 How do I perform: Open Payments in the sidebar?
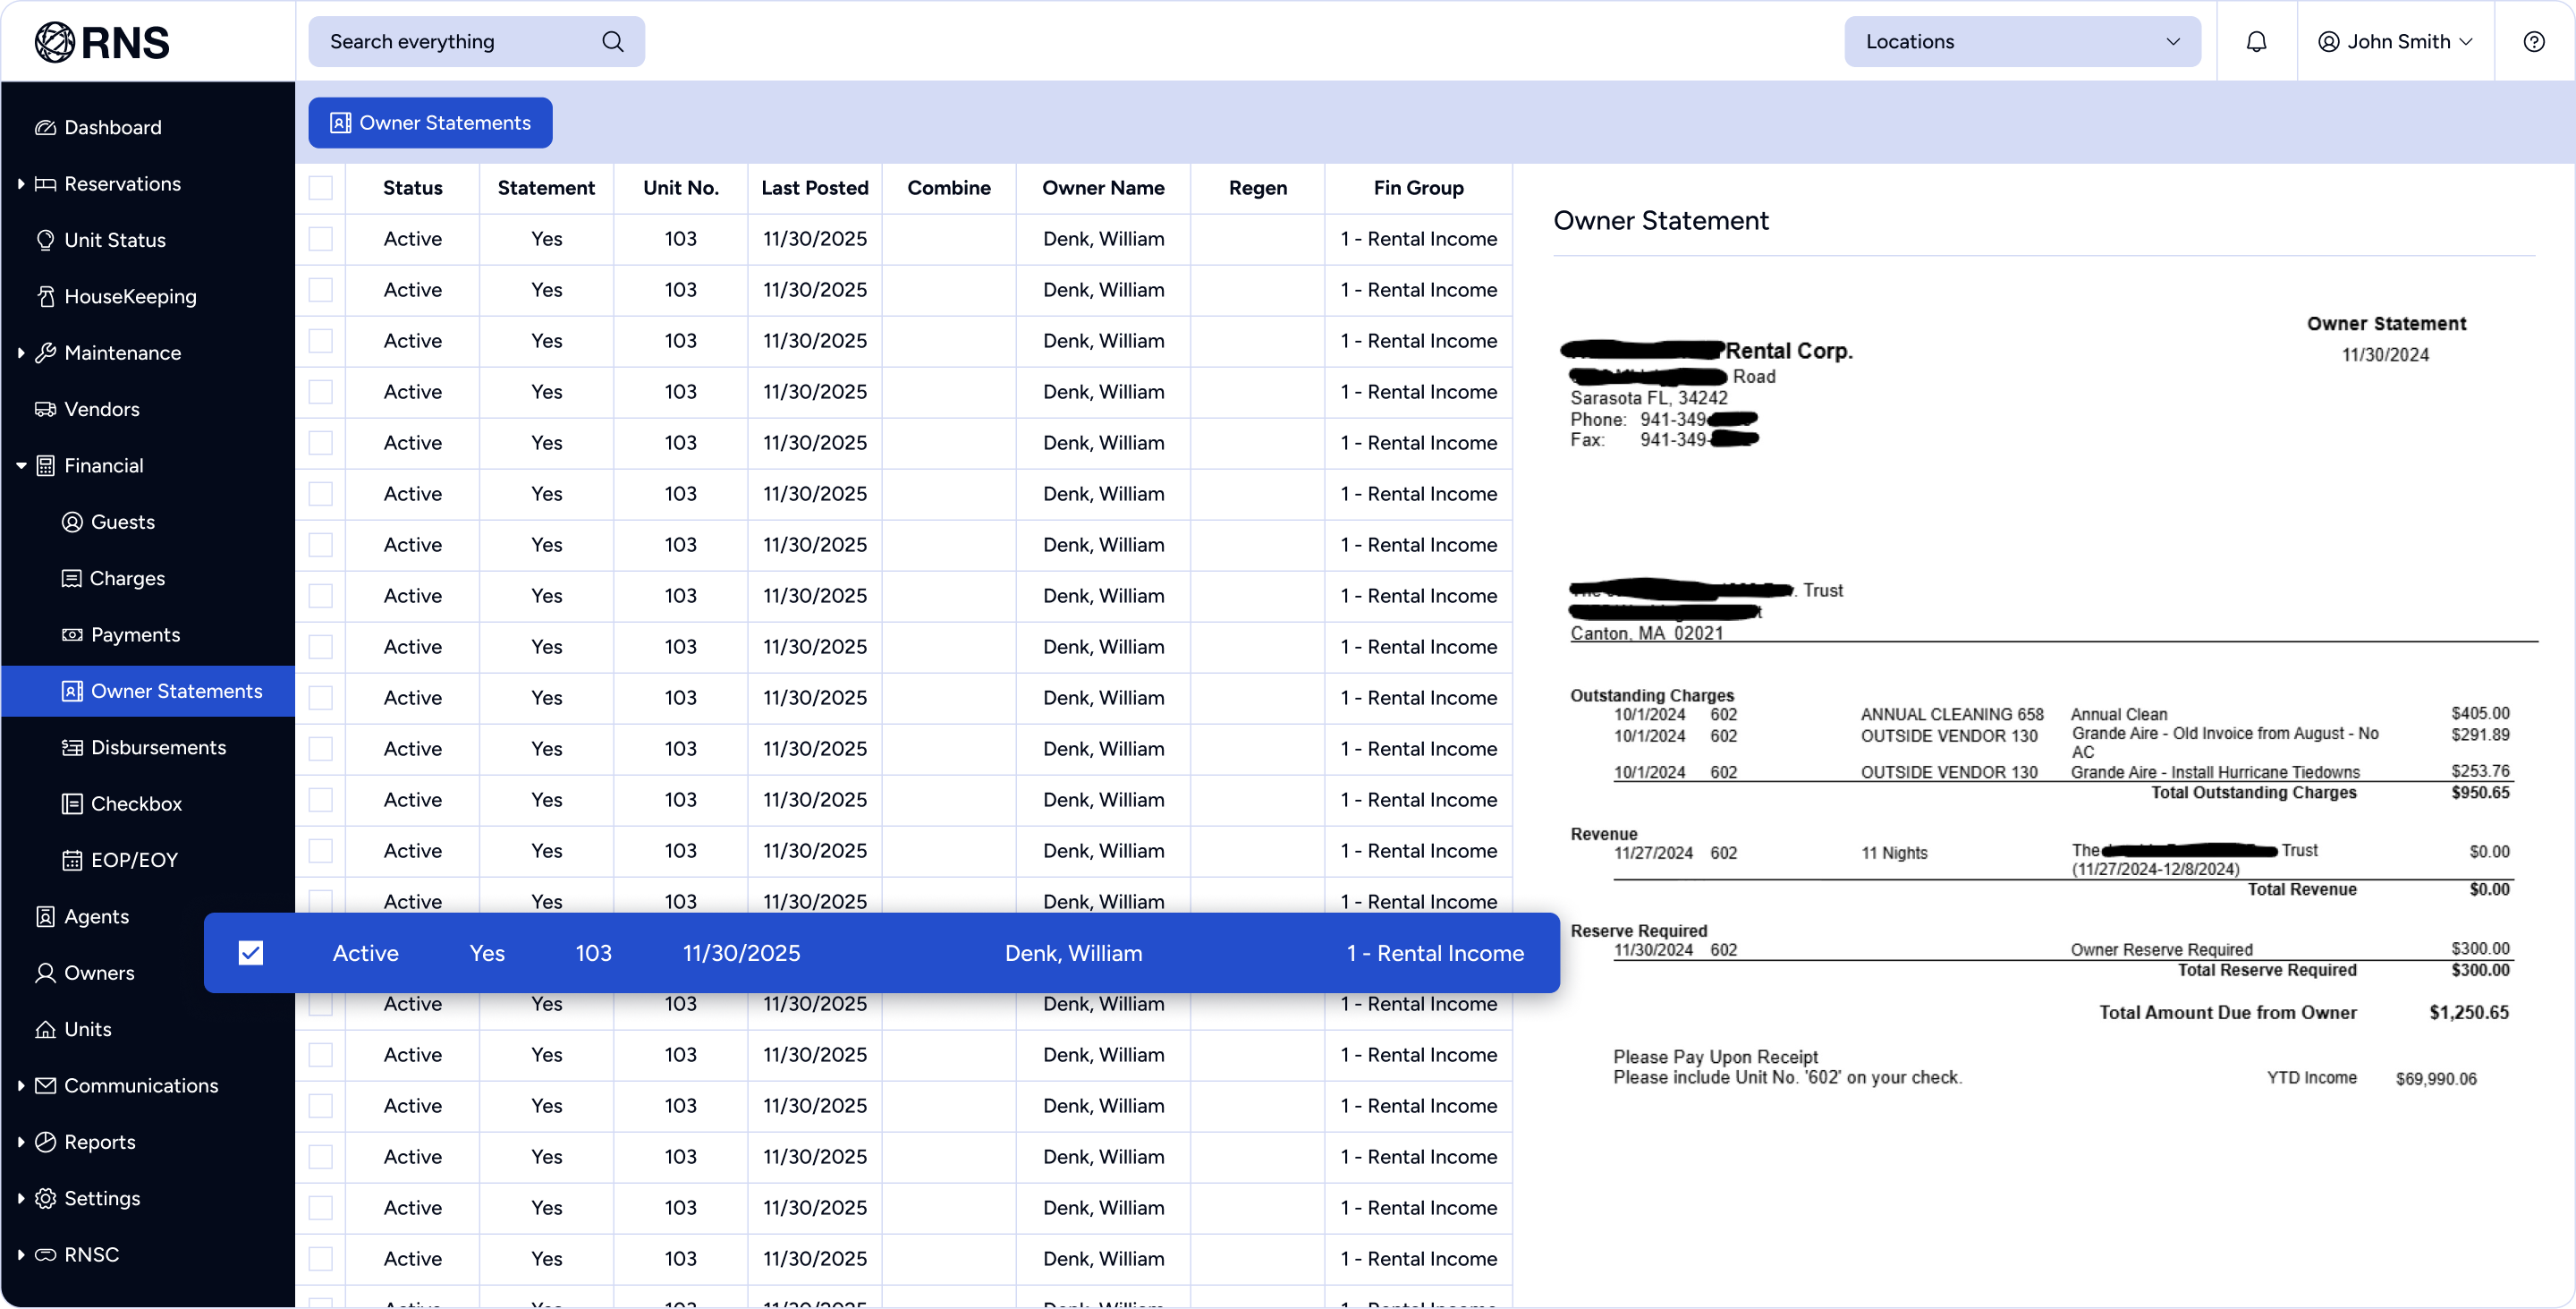tap(135, 635)
